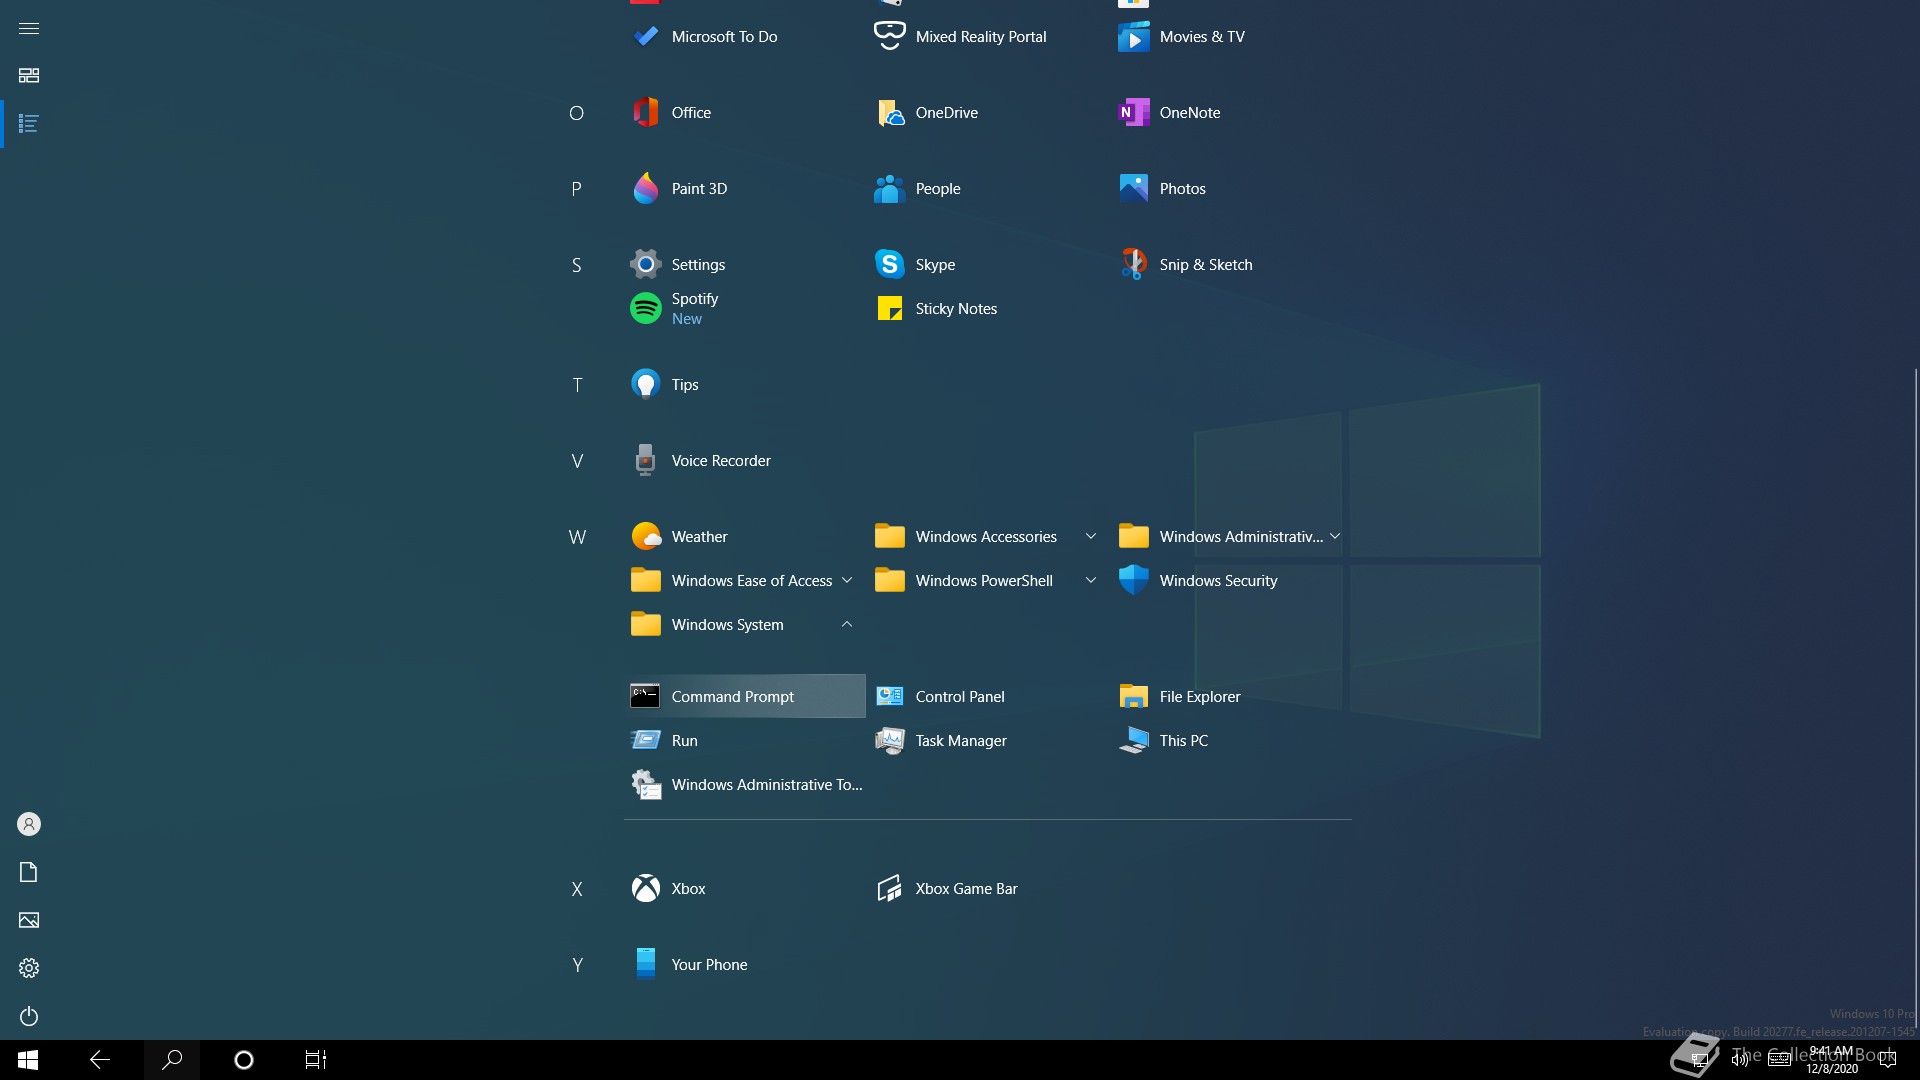Click the app list vertical scrollbar
The height and width of the screenshot is (1080, 1920).
1915,700
